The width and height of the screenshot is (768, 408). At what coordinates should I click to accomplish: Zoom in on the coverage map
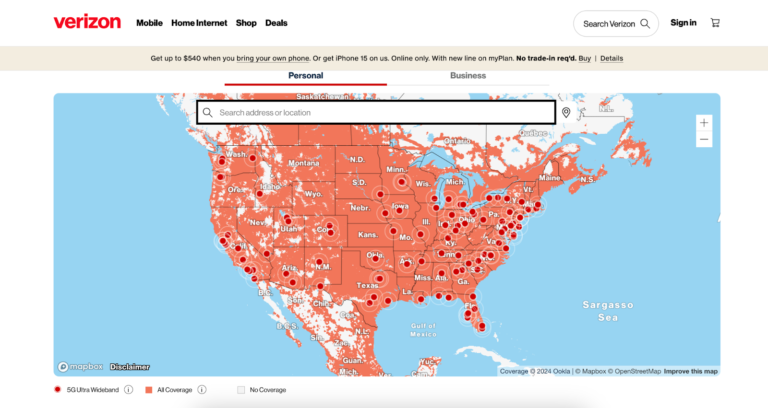coord(705,122)
